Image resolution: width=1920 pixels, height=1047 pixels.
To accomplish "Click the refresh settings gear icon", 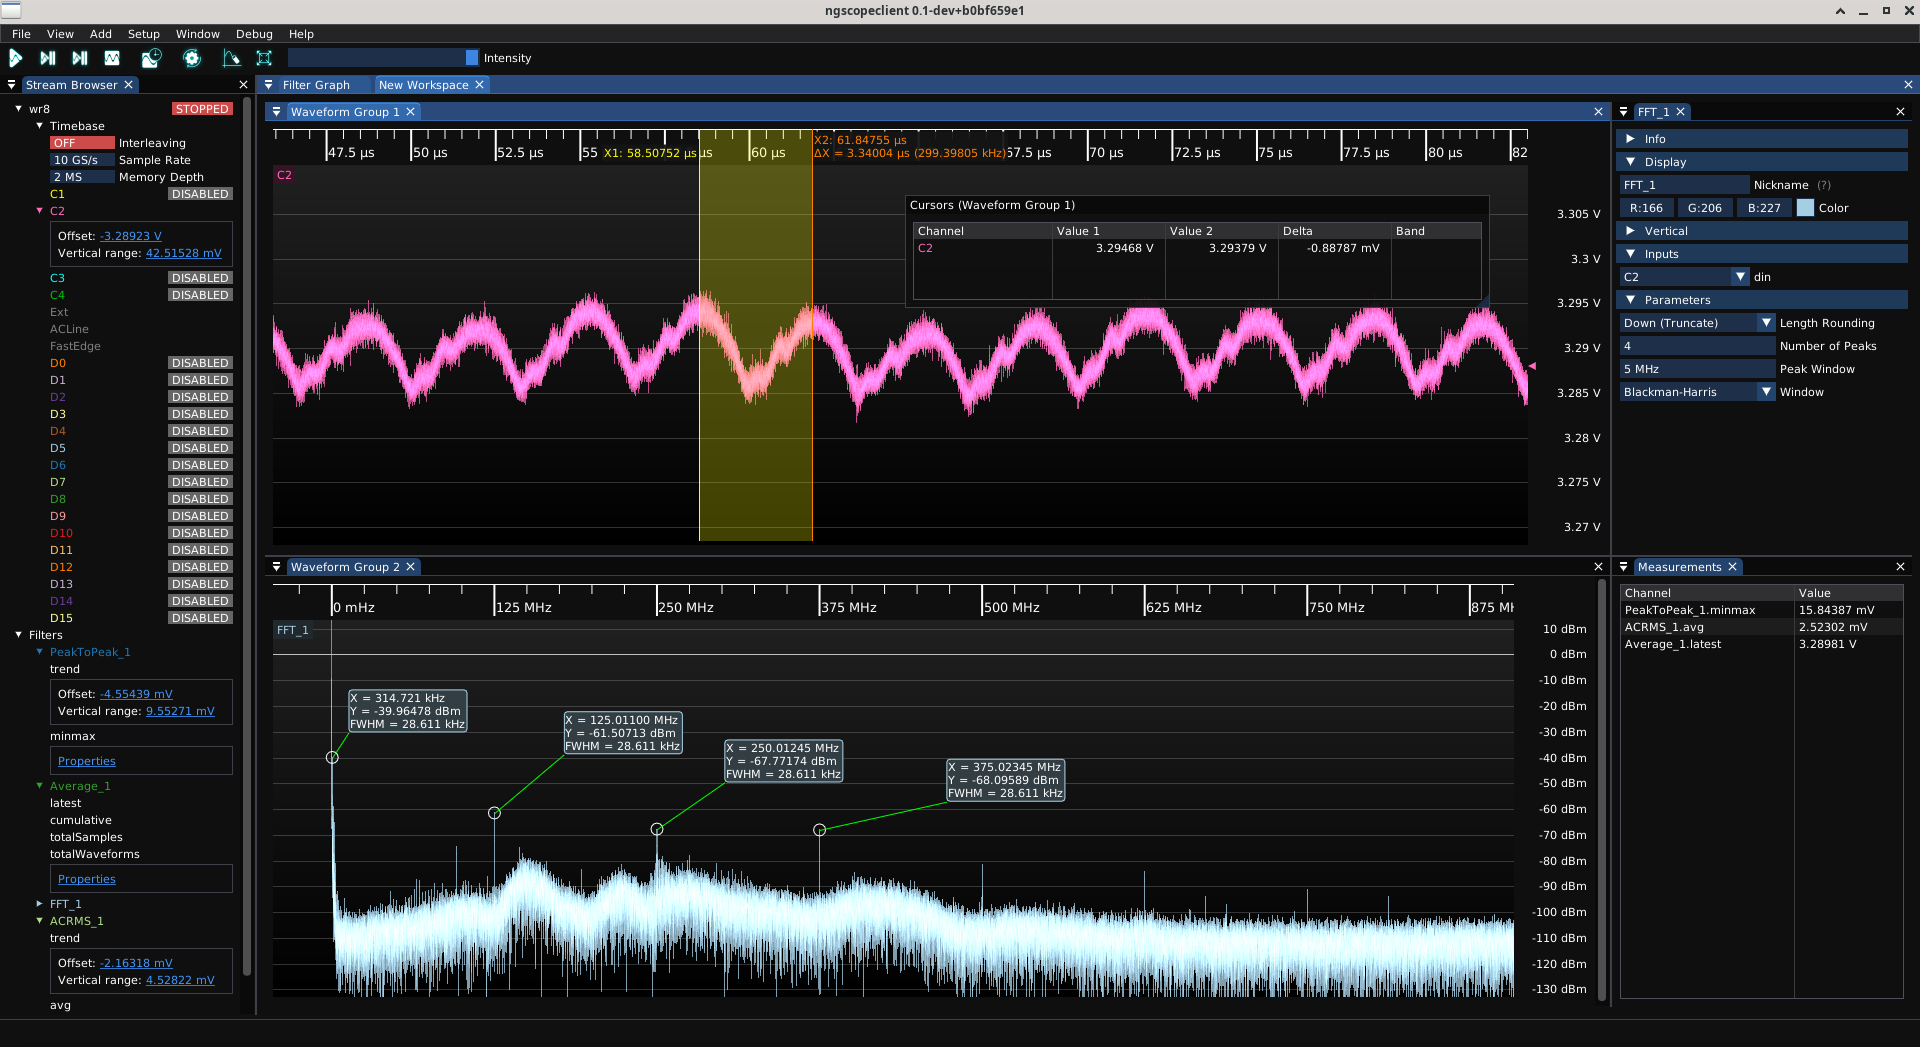I will point(192,58).
